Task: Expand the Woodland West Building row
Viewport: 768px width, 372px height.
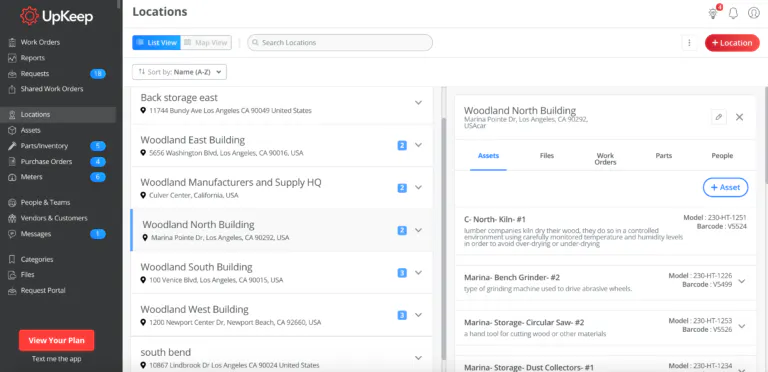Action: (418, 315)
